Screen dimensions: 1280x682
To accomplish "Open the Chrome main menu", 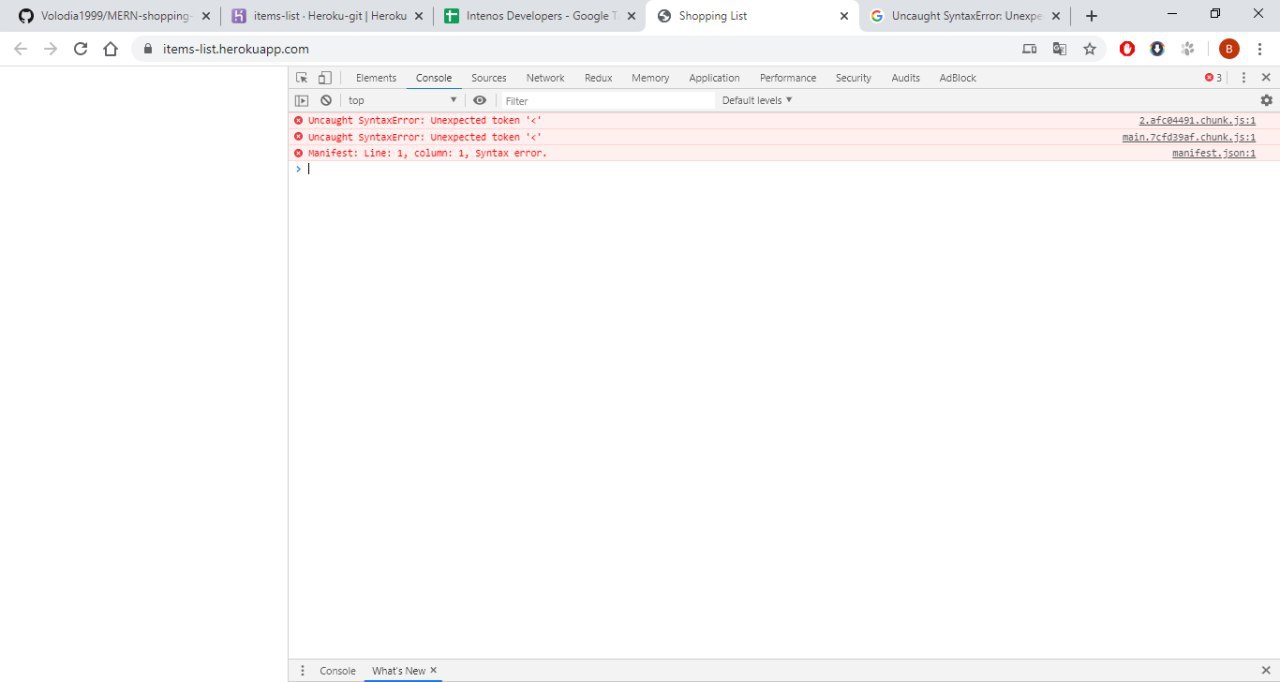I will click(1260, 49).
